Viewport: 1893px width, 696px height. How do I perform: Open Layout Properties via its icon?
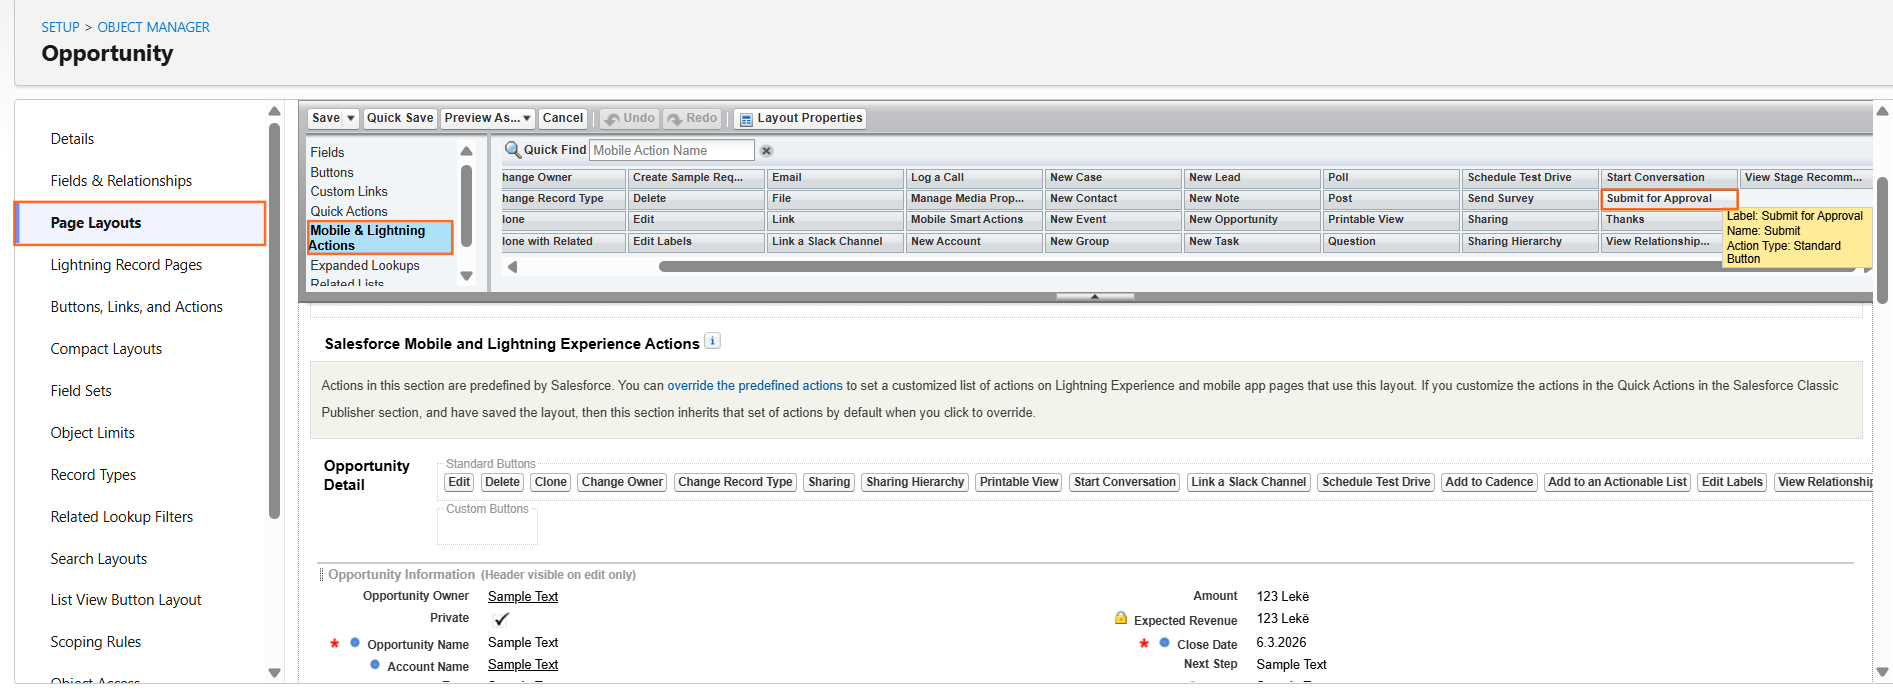[x=745, y=119]
